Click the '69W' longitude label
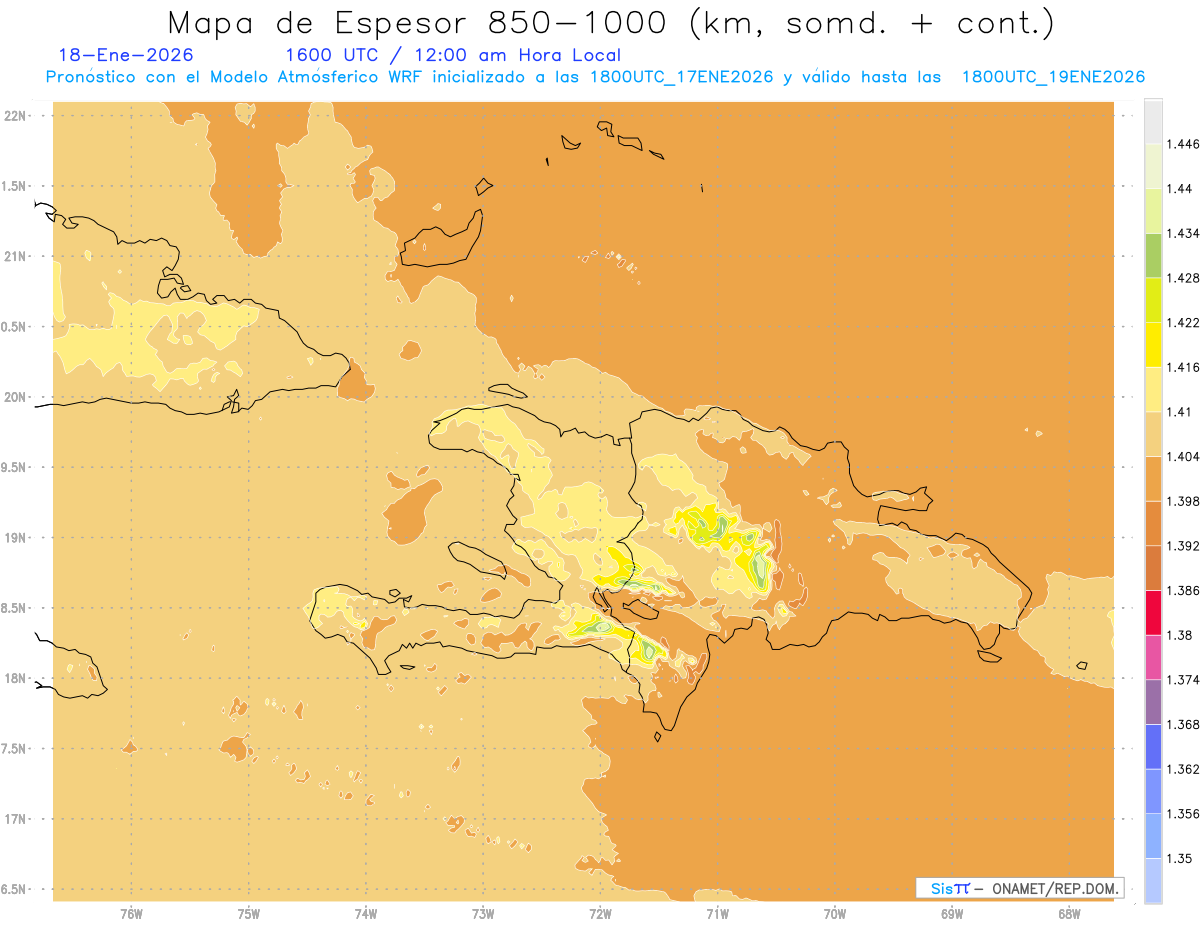 tap(952, 914)
